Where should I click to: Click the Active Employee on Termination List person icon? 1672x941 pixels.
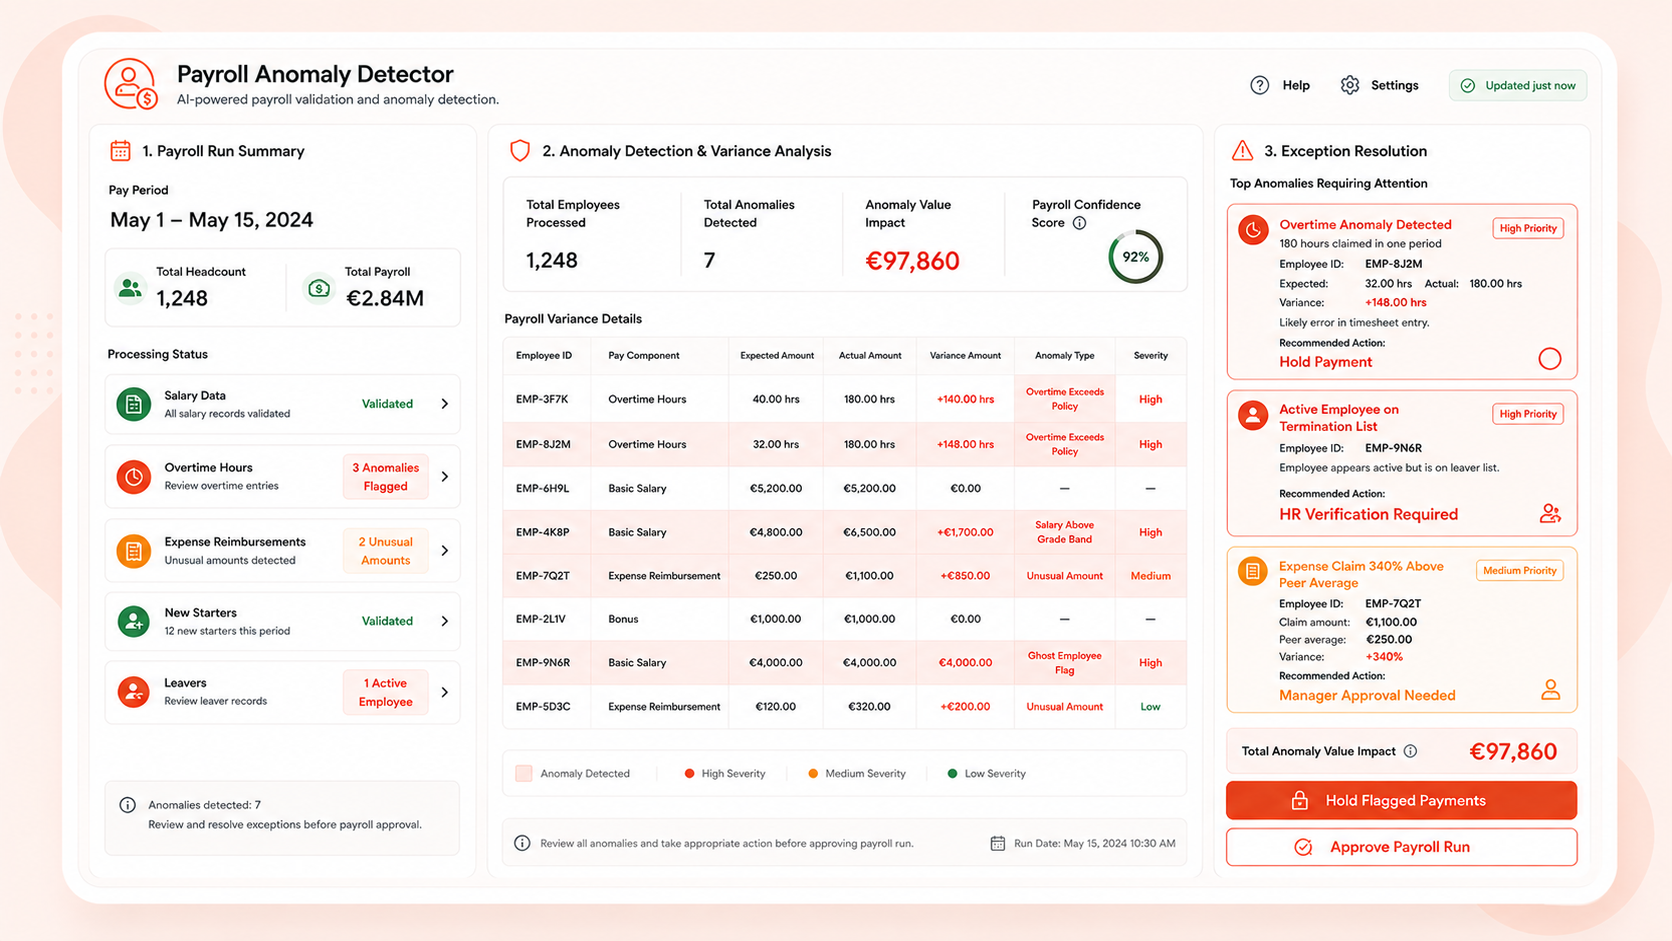coord(1253,415)
